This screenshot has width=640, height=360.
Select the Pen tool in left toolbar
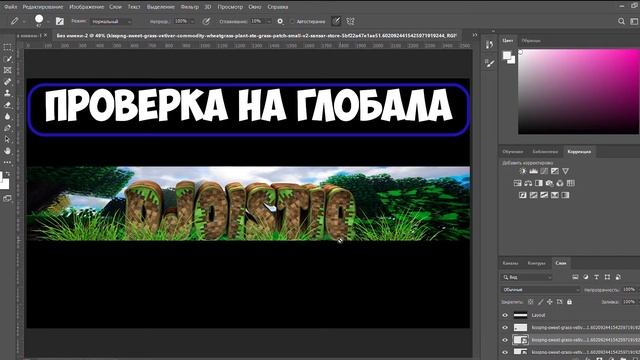(7, 128)
